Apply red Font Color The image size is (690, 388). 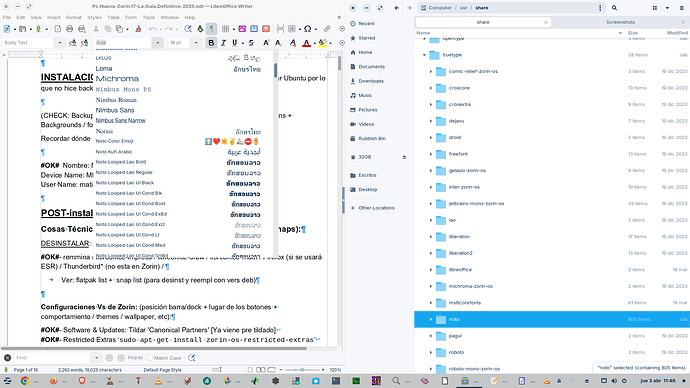[x=306, y=43]
